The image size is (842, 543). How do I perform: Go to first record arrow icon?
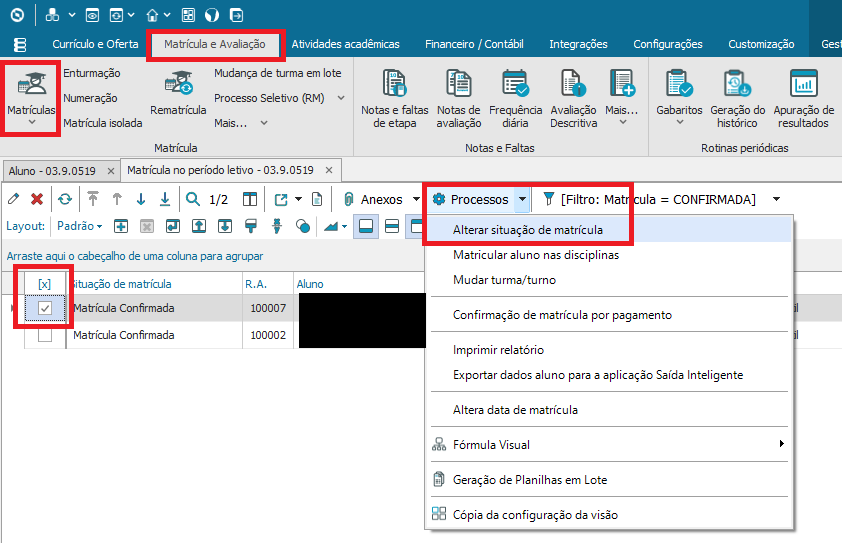click(93, 199)
